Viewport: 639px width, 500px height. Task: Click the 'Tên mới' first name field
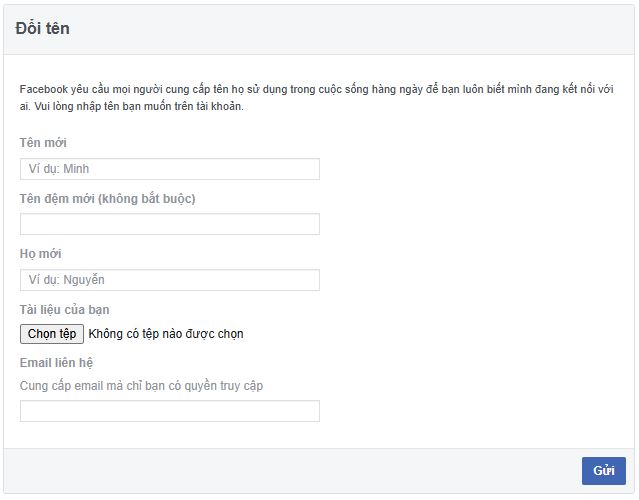click(x=170, y=169)
